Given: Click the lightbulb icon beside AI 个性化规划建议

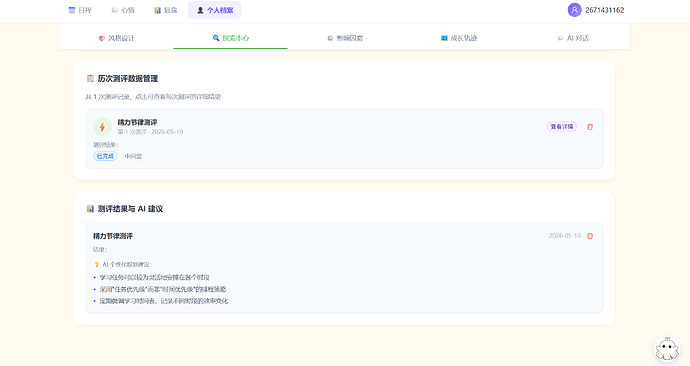Looking at the screenshot, I should click(x=97, y=264).
